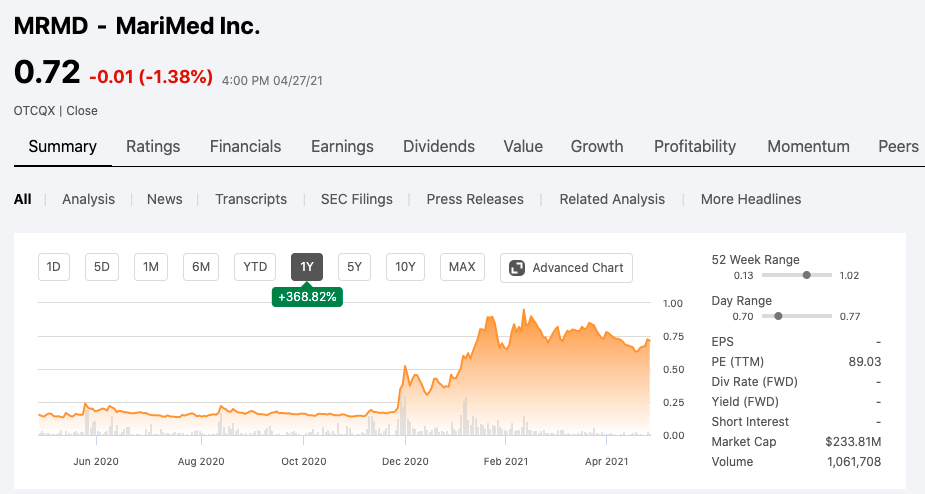925x494 pixels.
Task: Open the Advanced Chart button
Action: pos(566,267)
